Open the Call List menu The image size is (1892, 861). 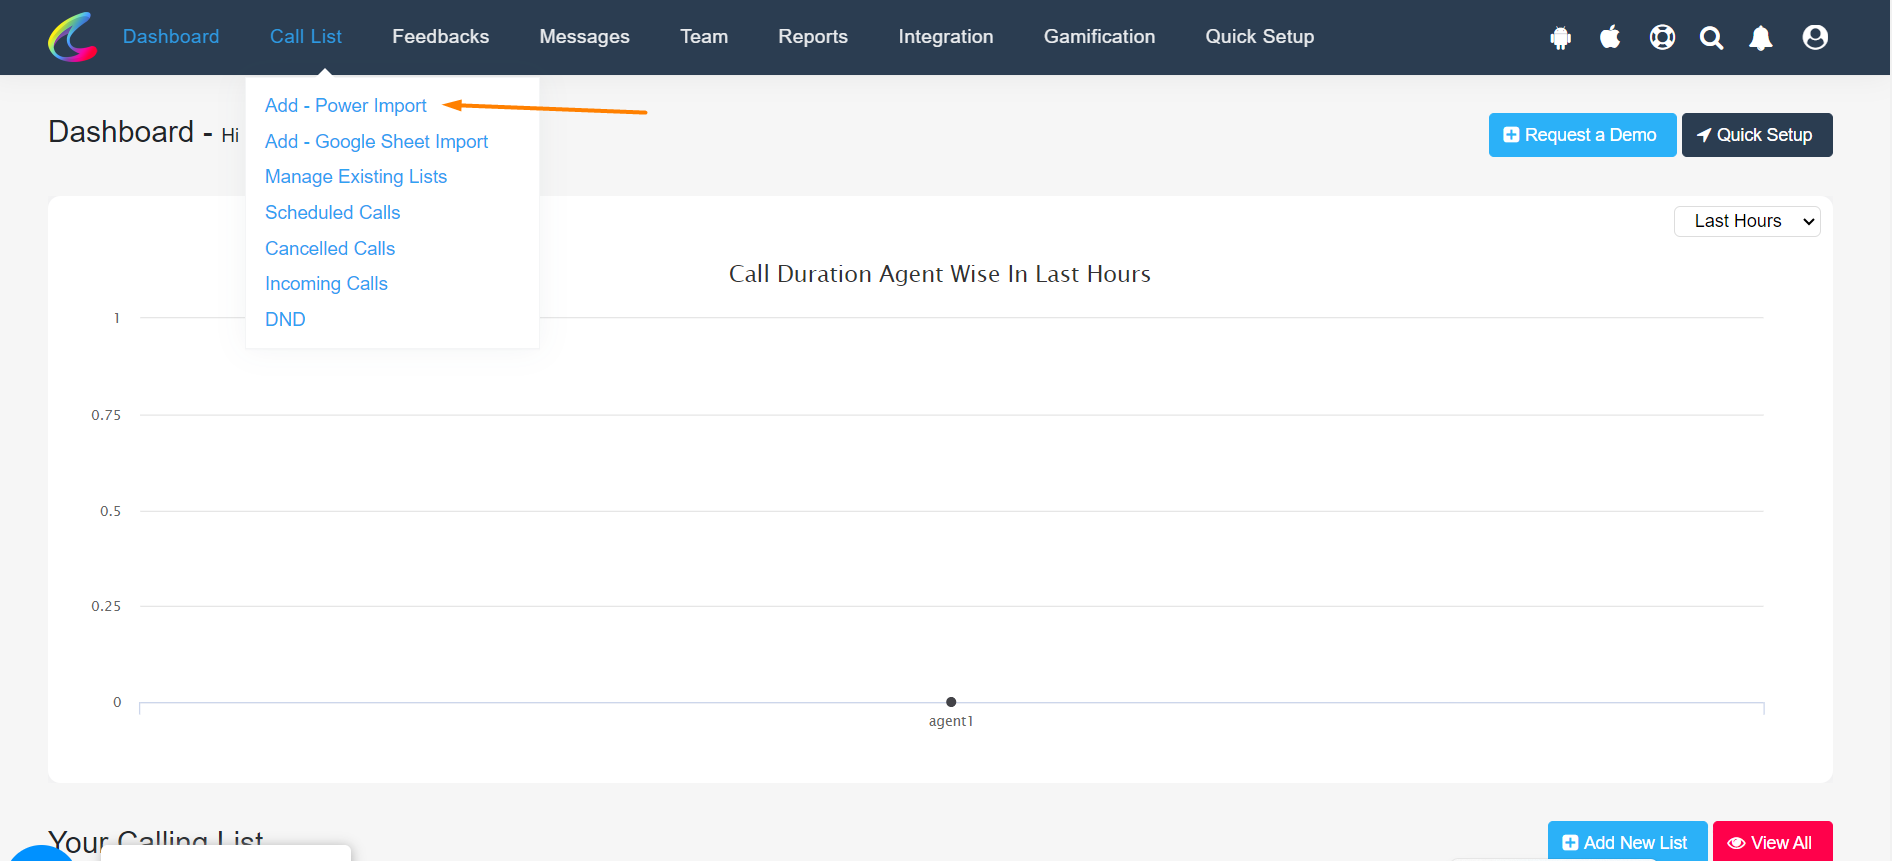[306, 37]
